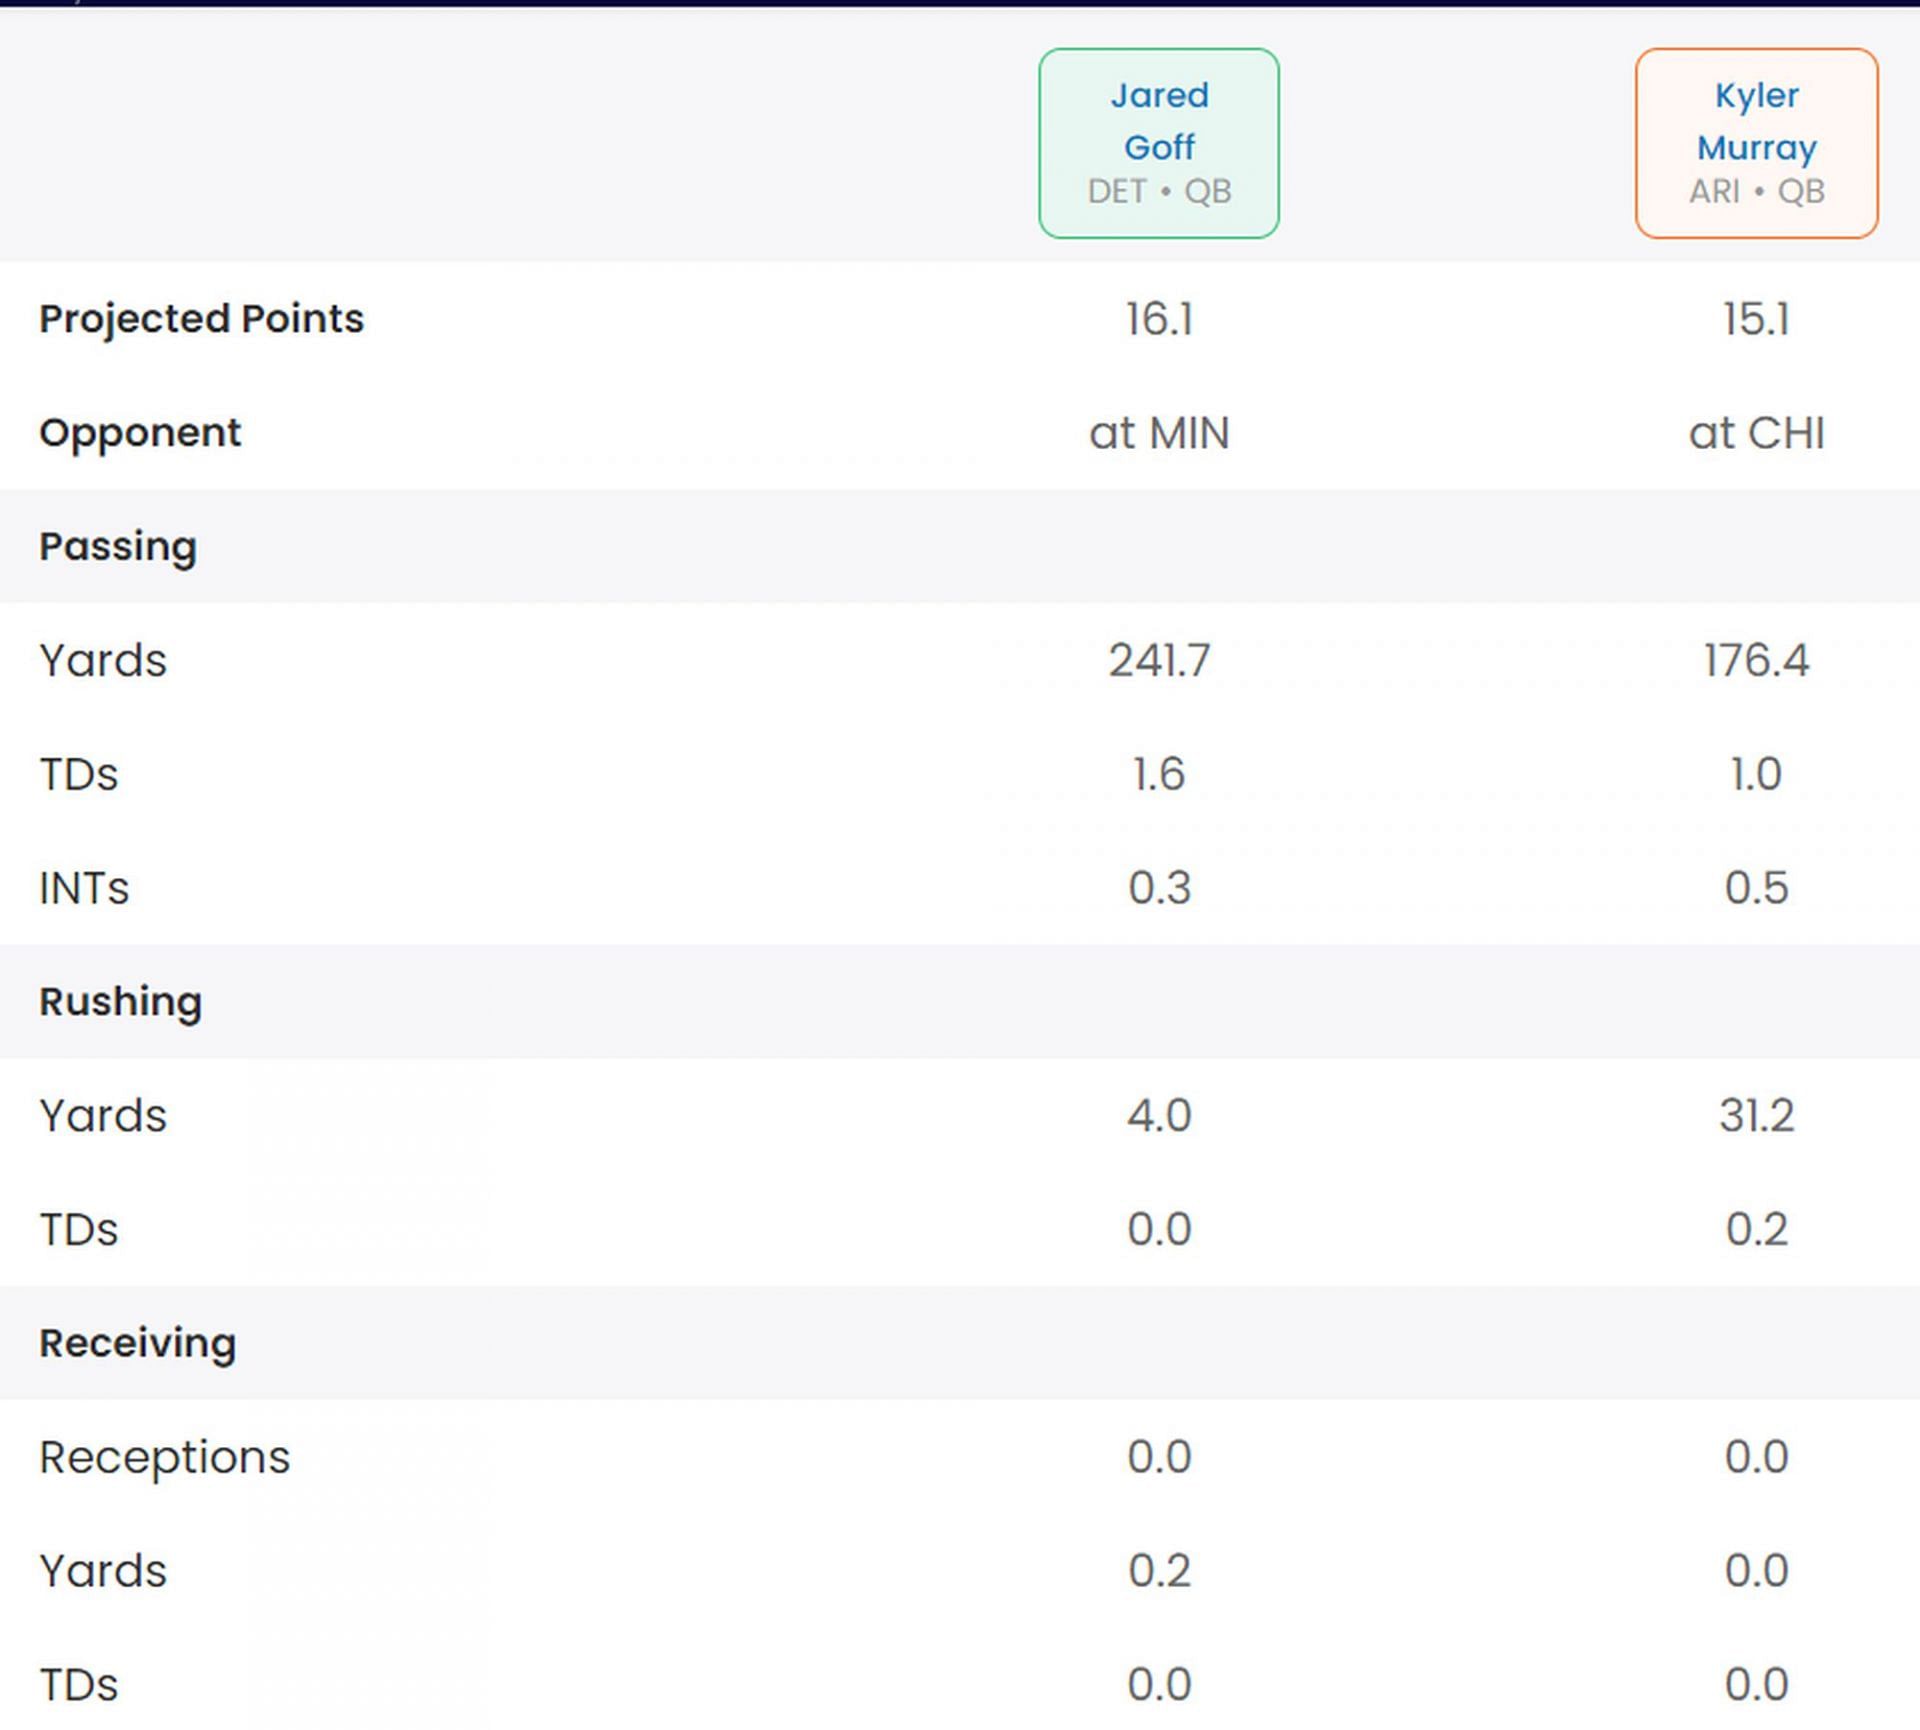Click Goff's 16.1 projected points value
Screen dimensions: 1920x1730
[x=1158, y=319]
